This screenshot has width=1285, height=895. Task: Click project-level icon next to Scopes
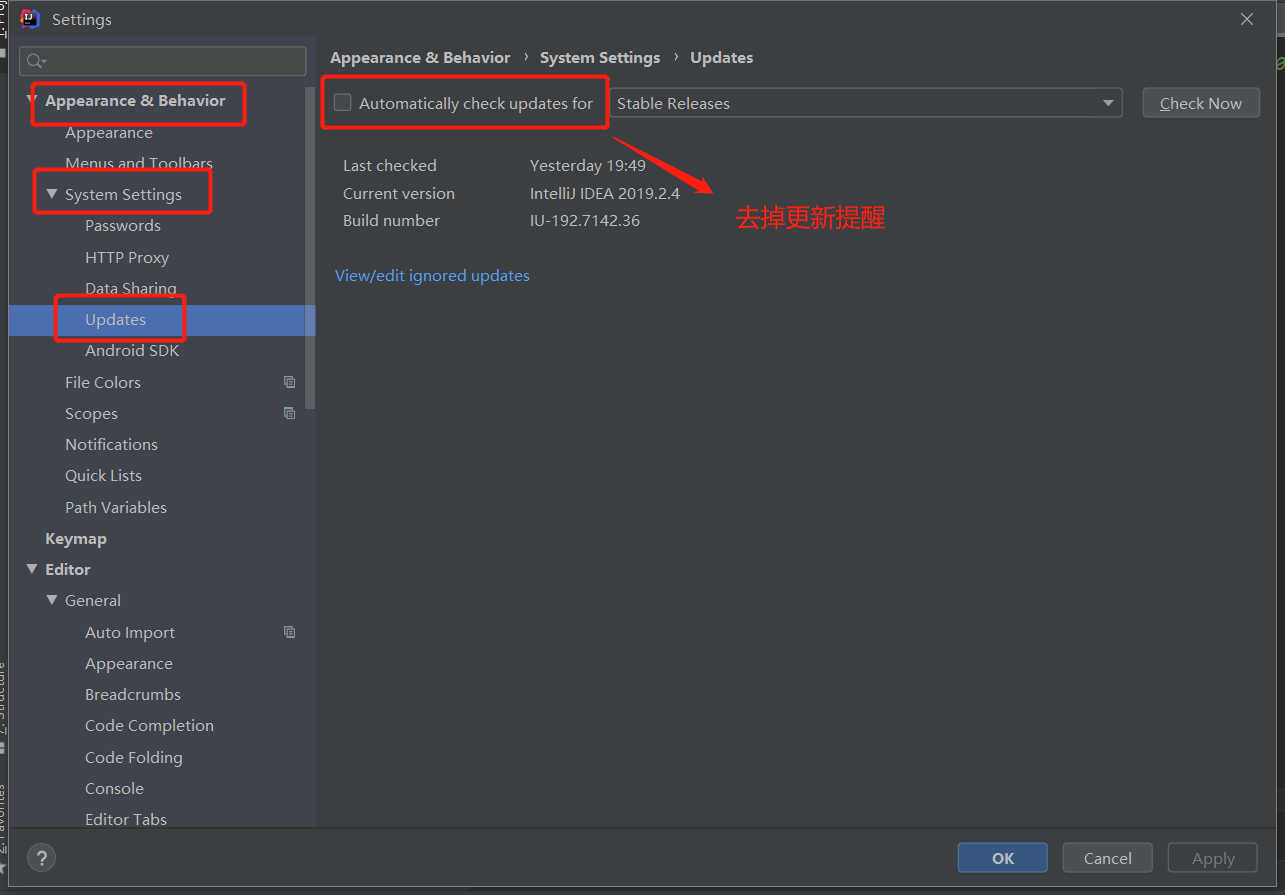[289, 413]
